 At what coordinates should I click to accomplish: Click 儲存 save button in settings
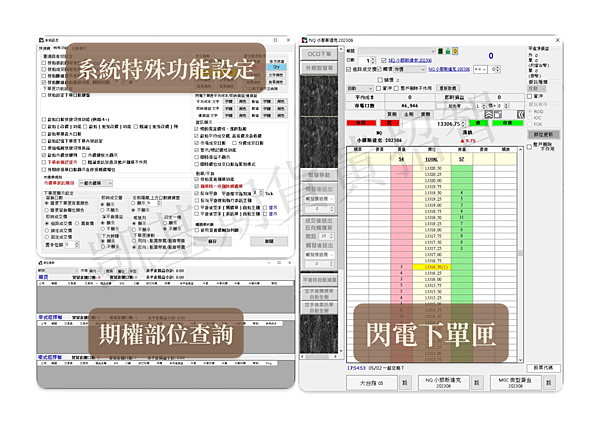point(212,241)
